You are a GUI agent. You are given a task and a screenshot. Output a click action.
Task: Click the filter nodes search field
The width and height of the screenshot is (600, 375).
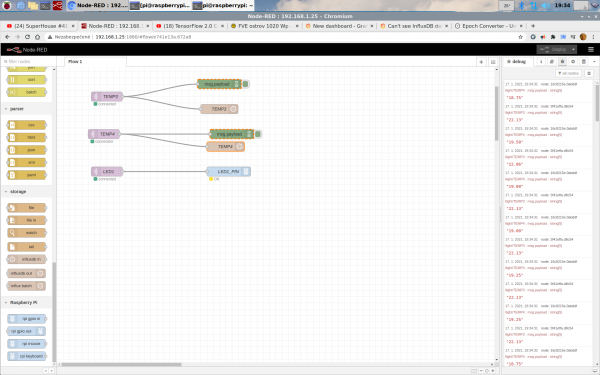[x=28, y=62]
